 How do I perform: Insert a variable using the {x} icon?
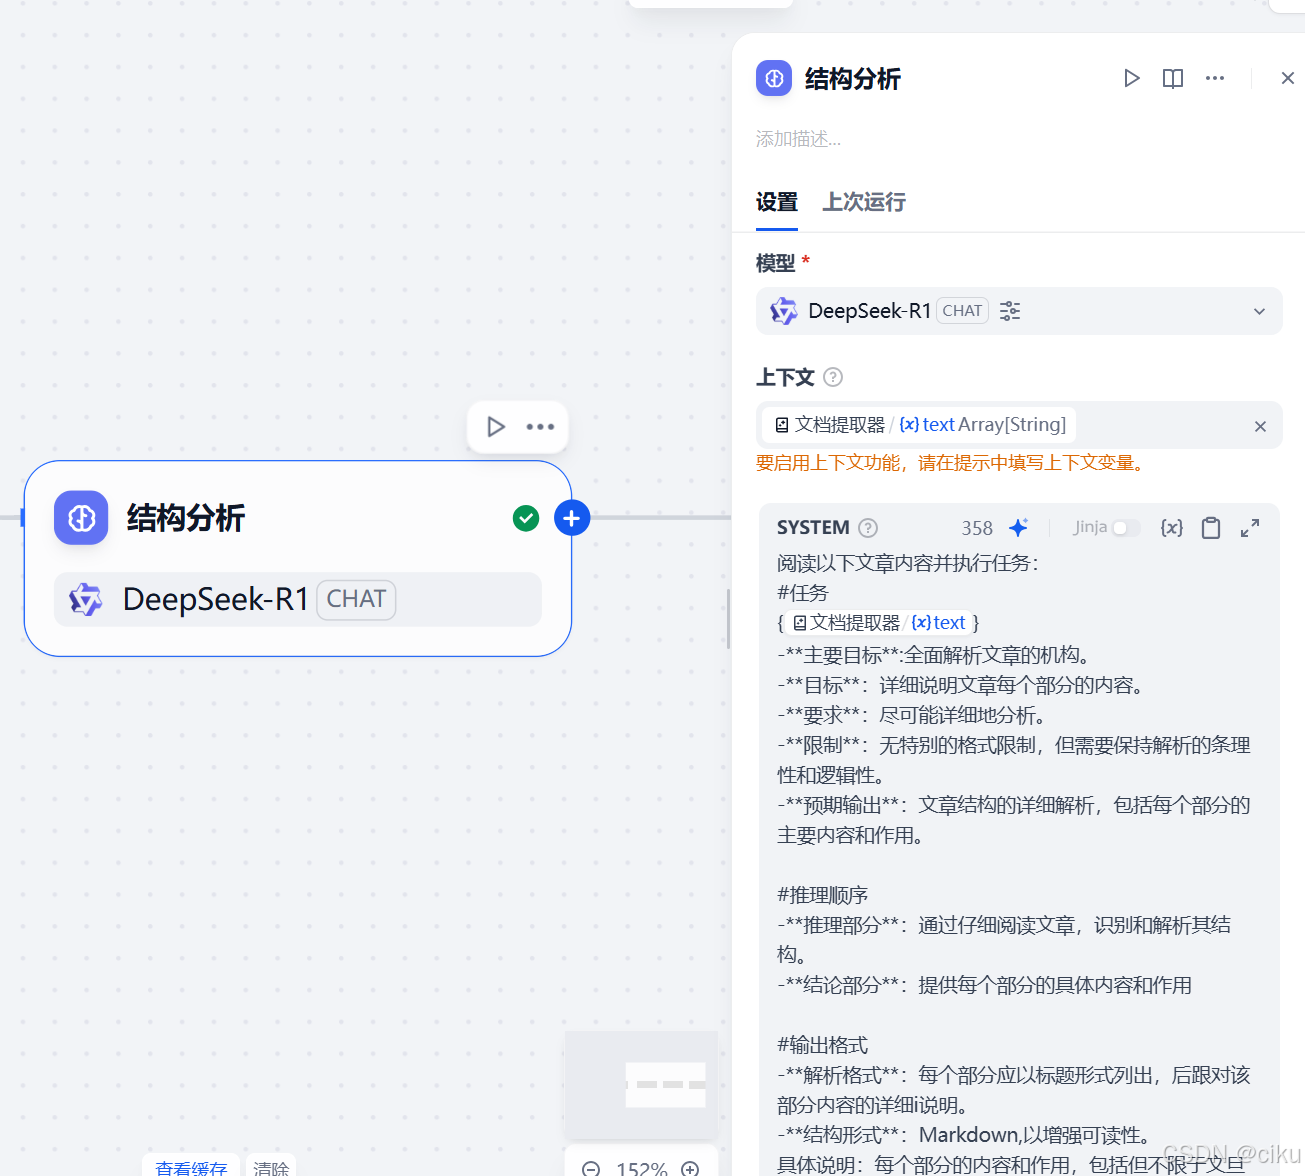(1171, 527)
